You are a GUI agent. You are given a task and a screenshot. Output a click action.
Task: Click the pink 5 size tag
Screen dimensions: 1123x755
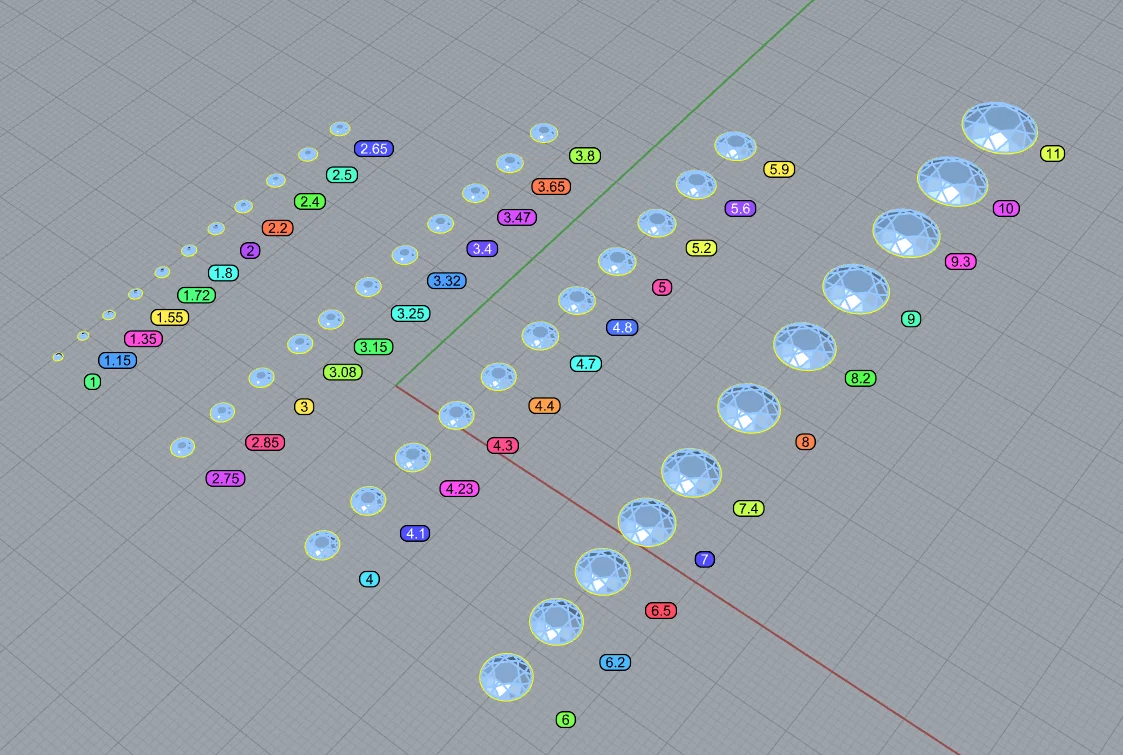[x=662, y=287]
